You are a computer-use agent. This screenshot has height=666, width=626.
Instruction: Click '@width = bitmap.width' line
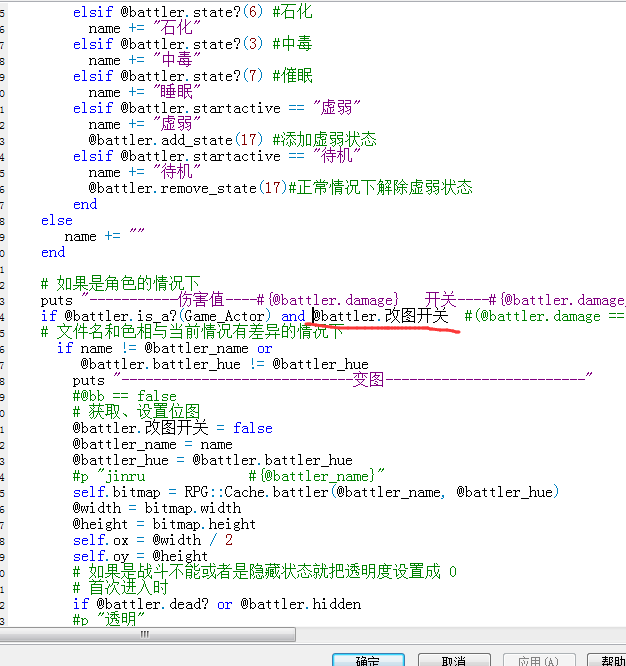[157, 508]
